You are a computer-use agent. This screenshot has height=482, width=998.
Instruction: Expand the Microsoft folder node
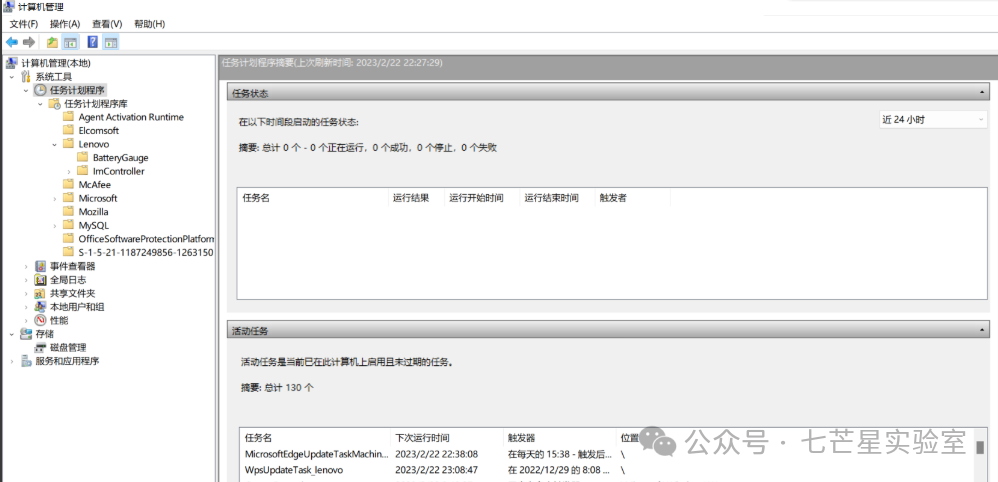click(x=55, y=199)
